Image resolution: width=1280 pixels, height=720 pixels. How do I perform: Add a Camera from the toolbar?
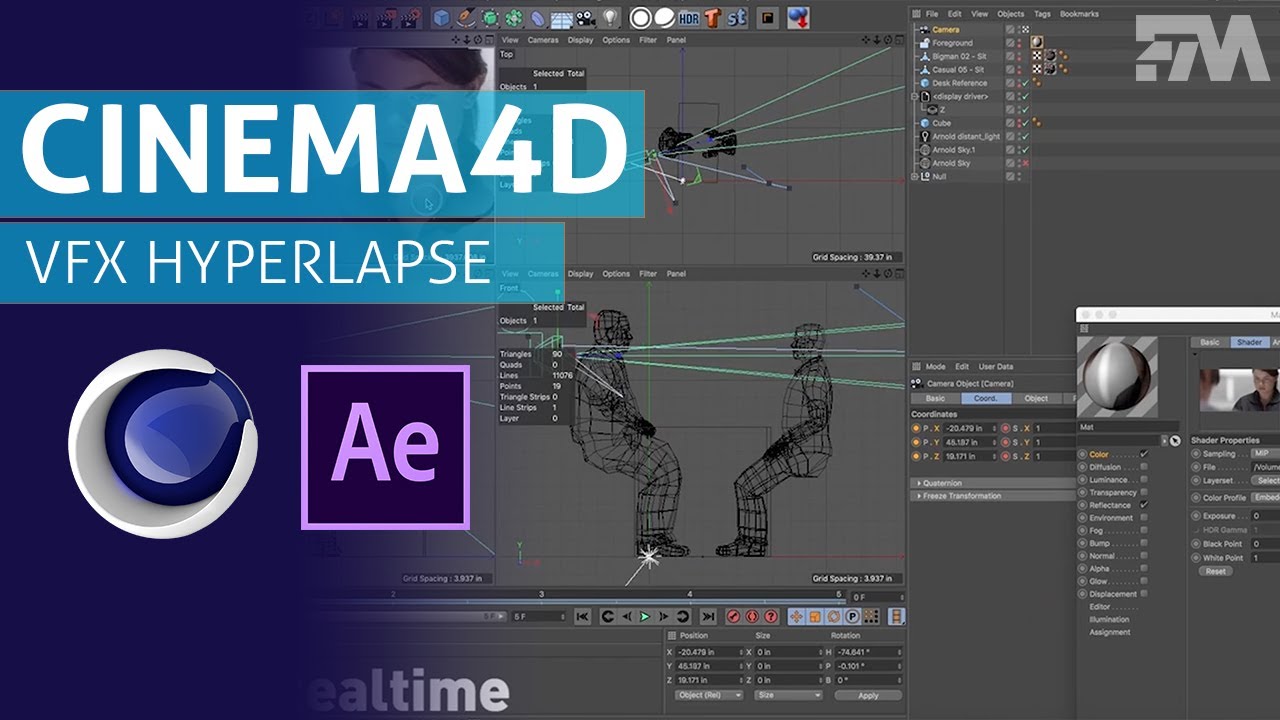pyautogui.click(x=586, y=18)
